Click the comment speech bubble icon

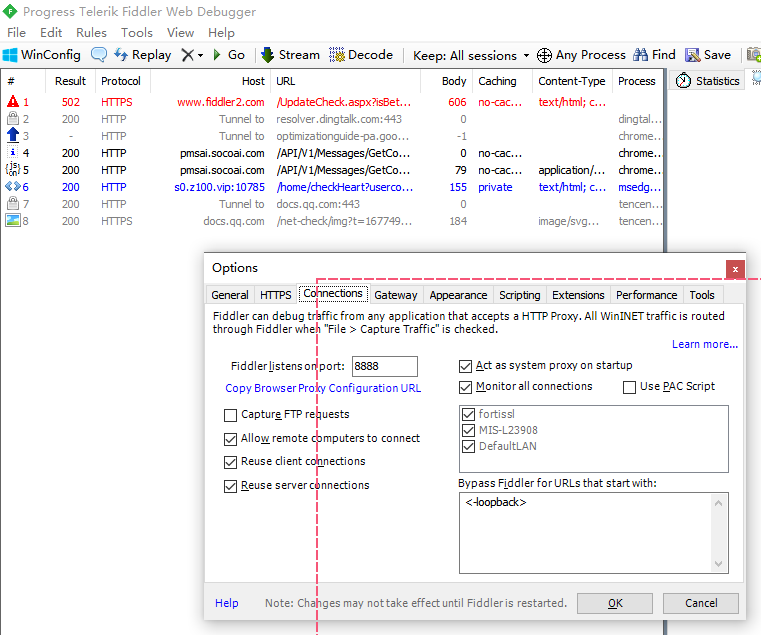(x=99, y=55)
